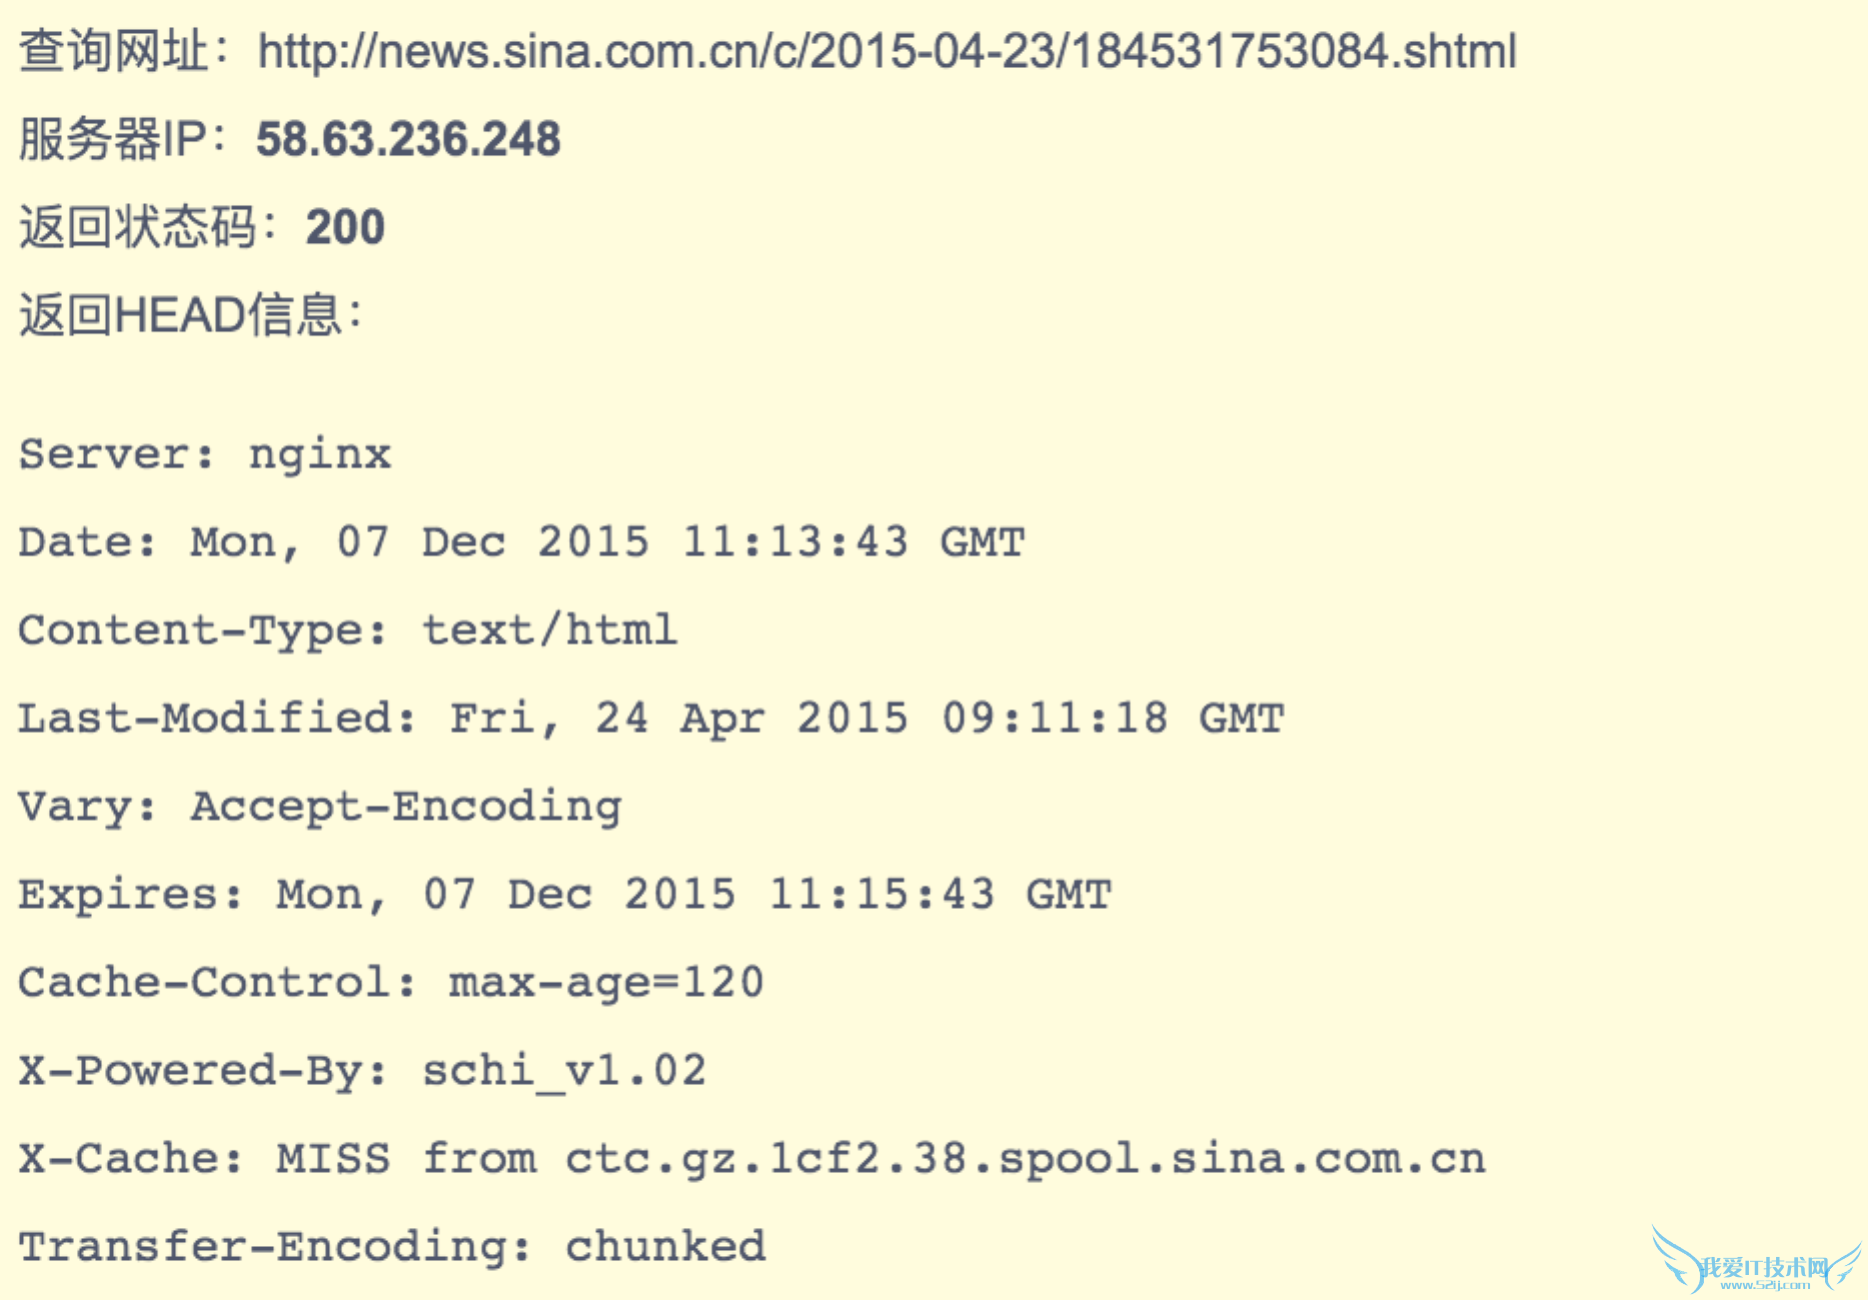1868x1300 pixels.
Task: Open the www.52ij.com watermark link
Action: pos(1764,1285)
